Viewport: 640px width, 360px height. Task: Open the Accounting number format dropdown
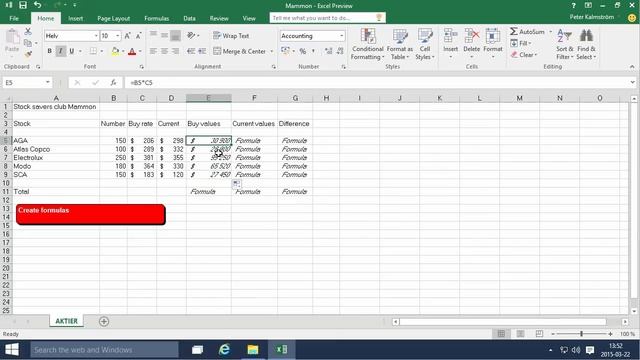(341, 36)
